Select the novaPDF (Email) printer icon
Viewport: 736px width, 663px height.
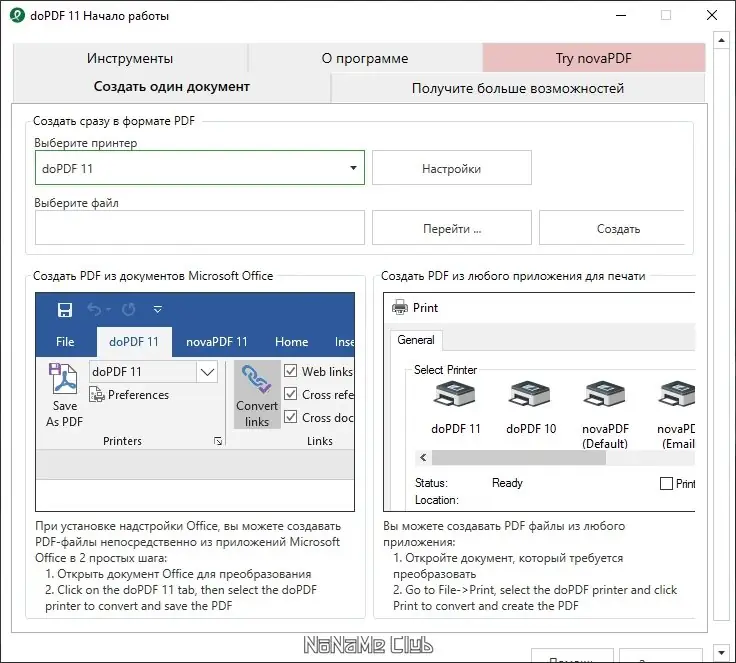click(x=677, y=394)
